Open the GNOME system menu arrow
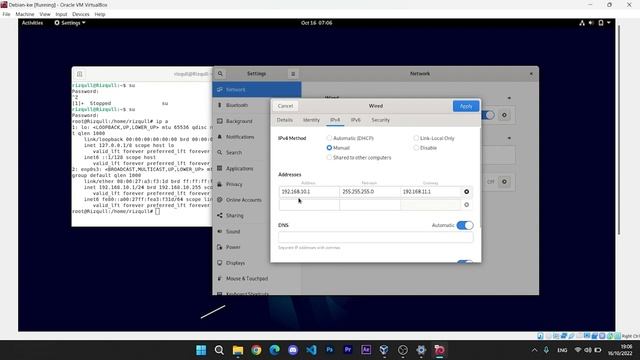640x360 pixels. [609, 23]
